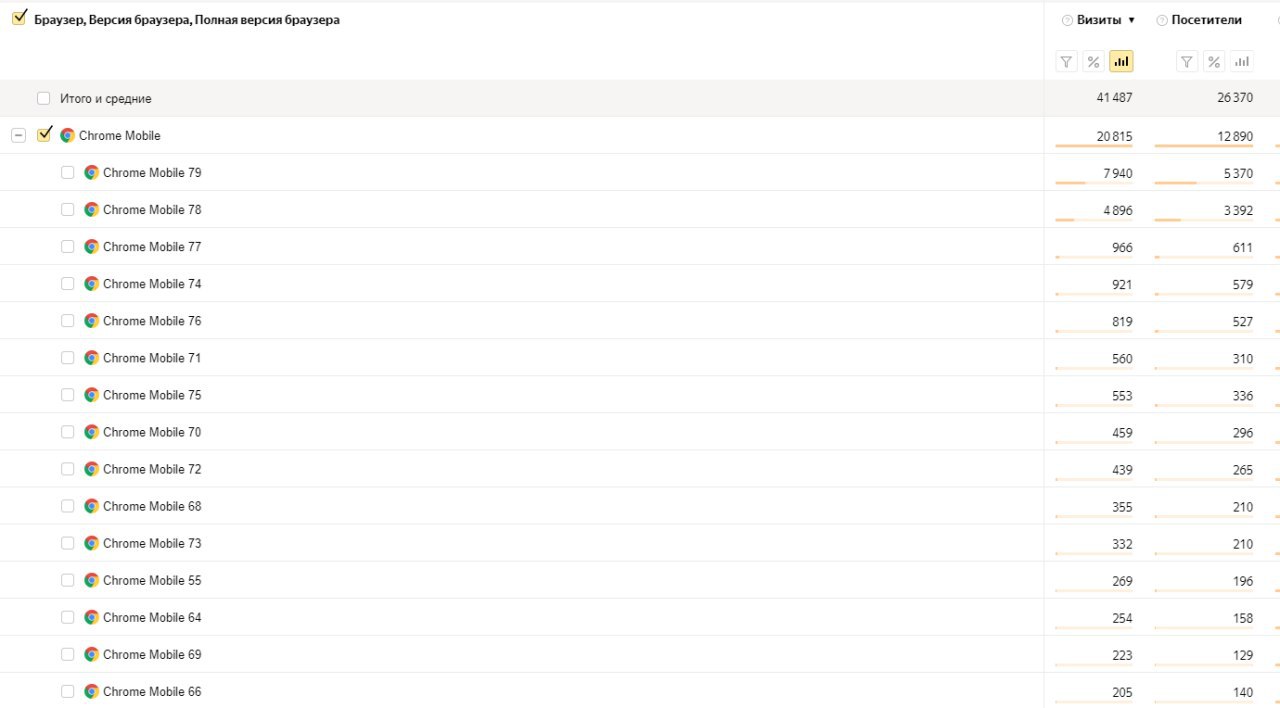
Task: Click visits value 20 815 for Chrome Mobile
Action: tap(1114, 136)
